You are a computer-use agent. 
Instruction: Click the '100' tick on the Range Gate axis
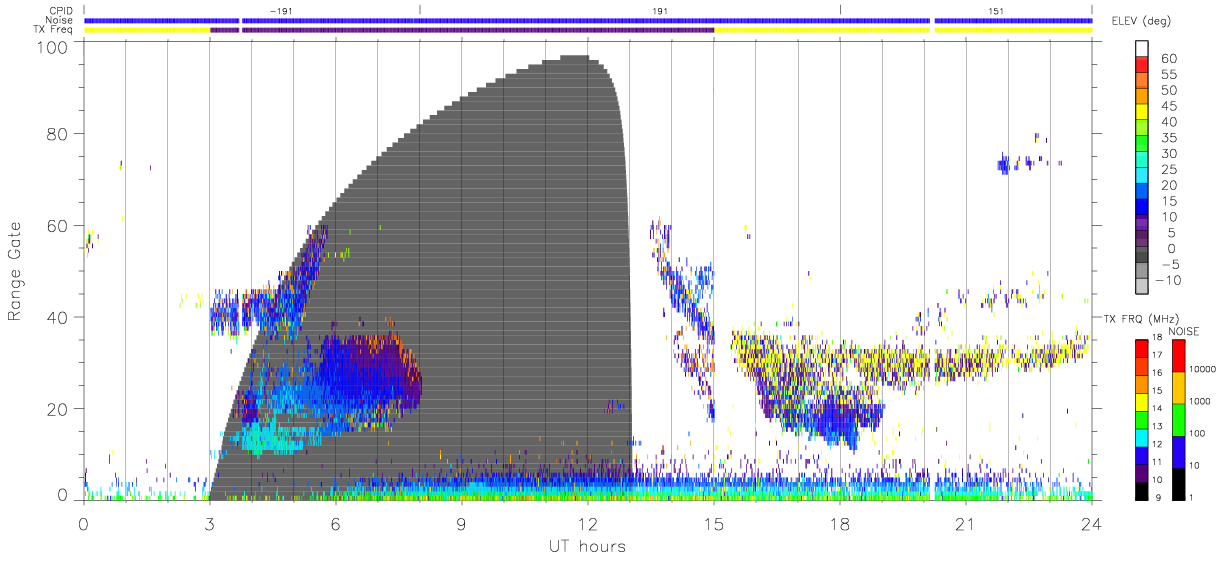tap(54, 47)
